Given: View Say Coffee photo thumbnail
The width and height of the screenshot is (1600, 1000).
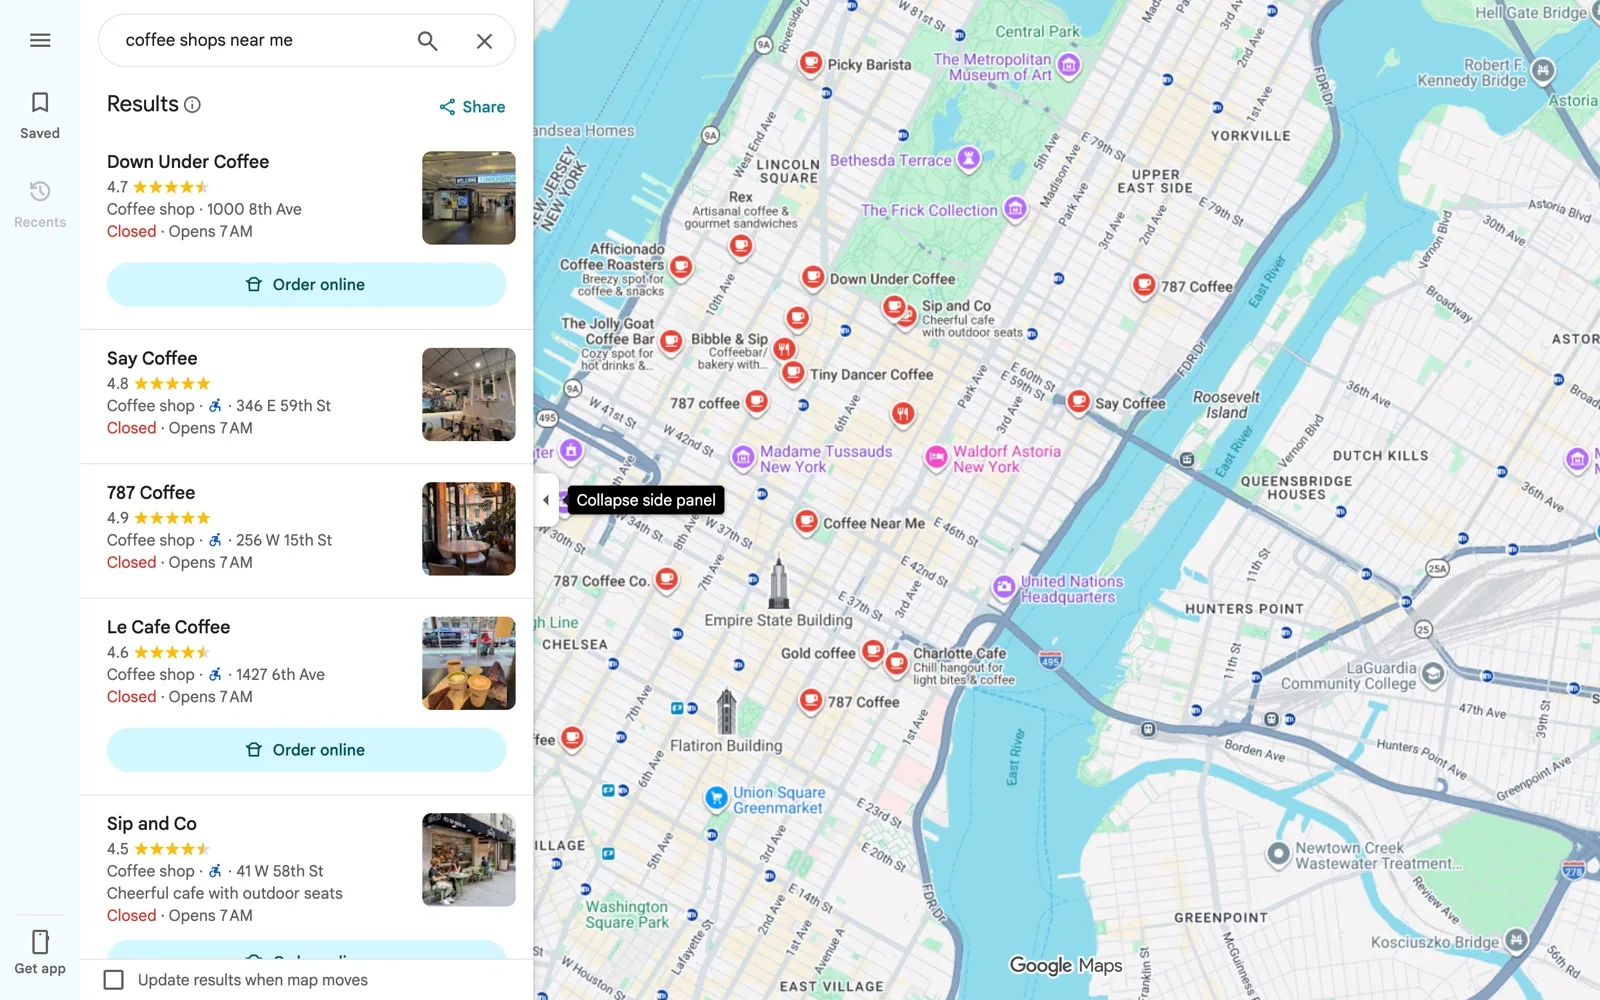Looking at the screenshot, I should [x=469, y=395].
